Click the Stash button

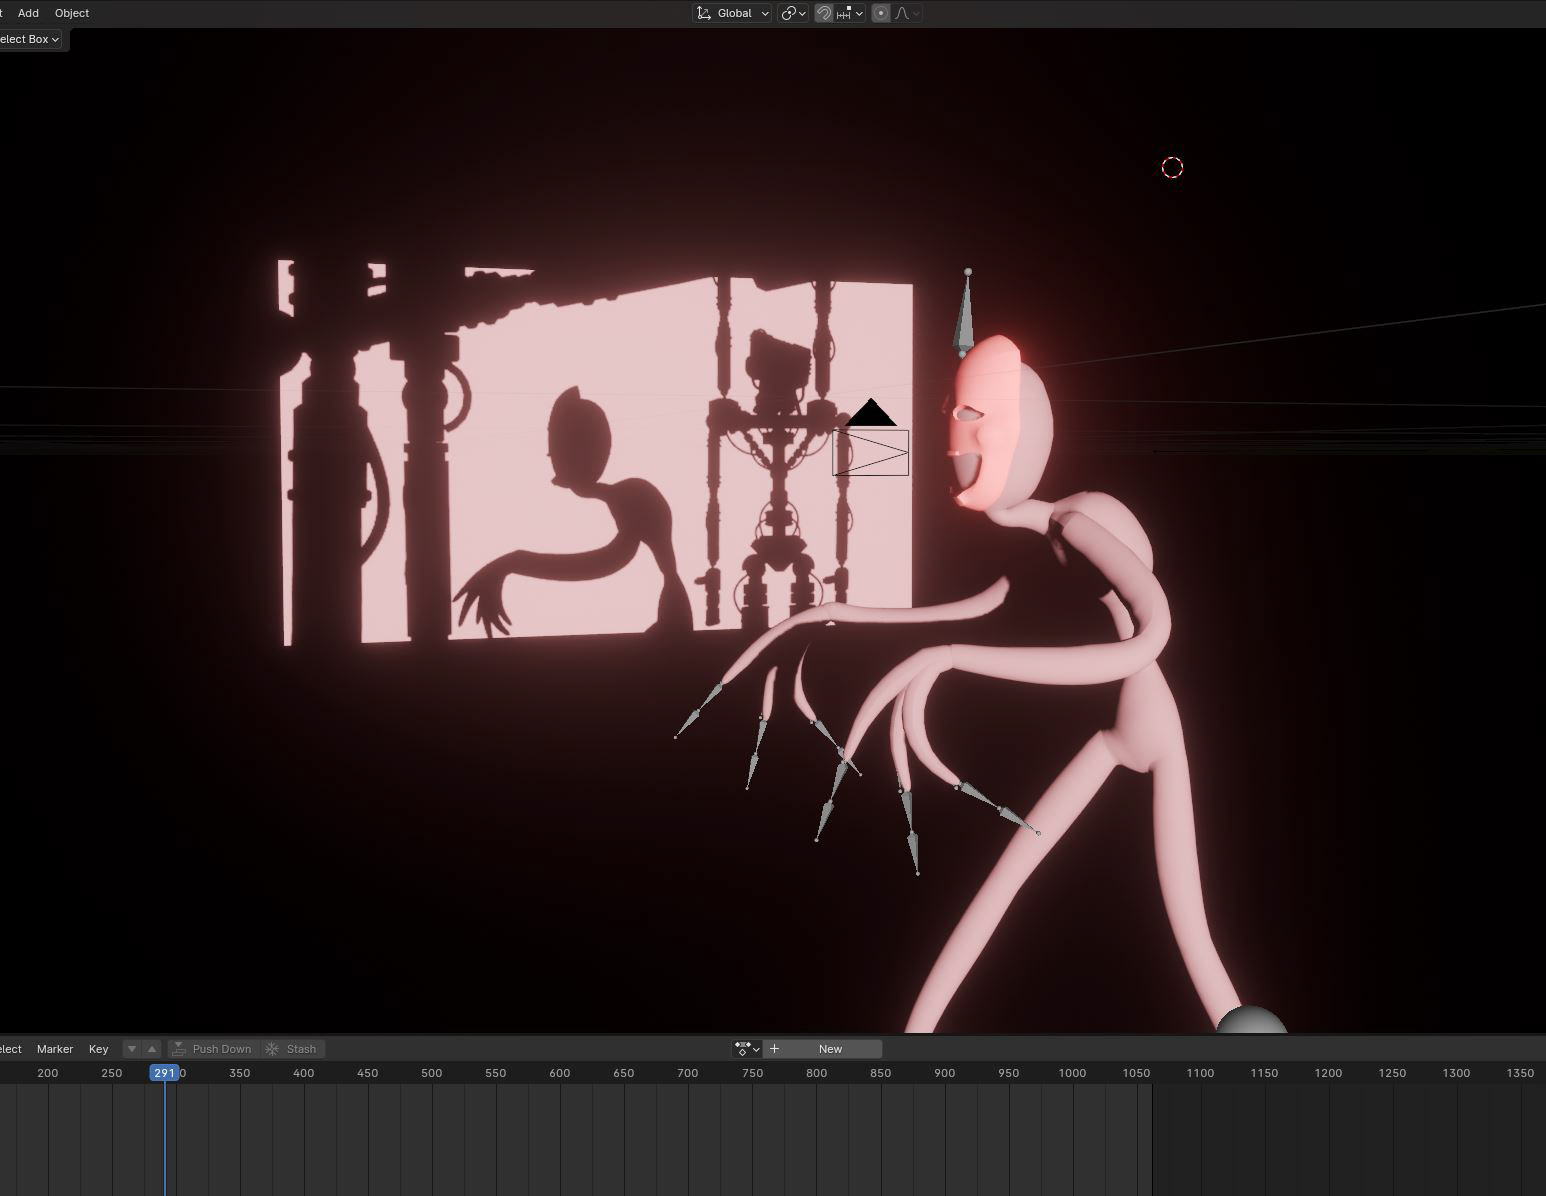coord(292,1049)
